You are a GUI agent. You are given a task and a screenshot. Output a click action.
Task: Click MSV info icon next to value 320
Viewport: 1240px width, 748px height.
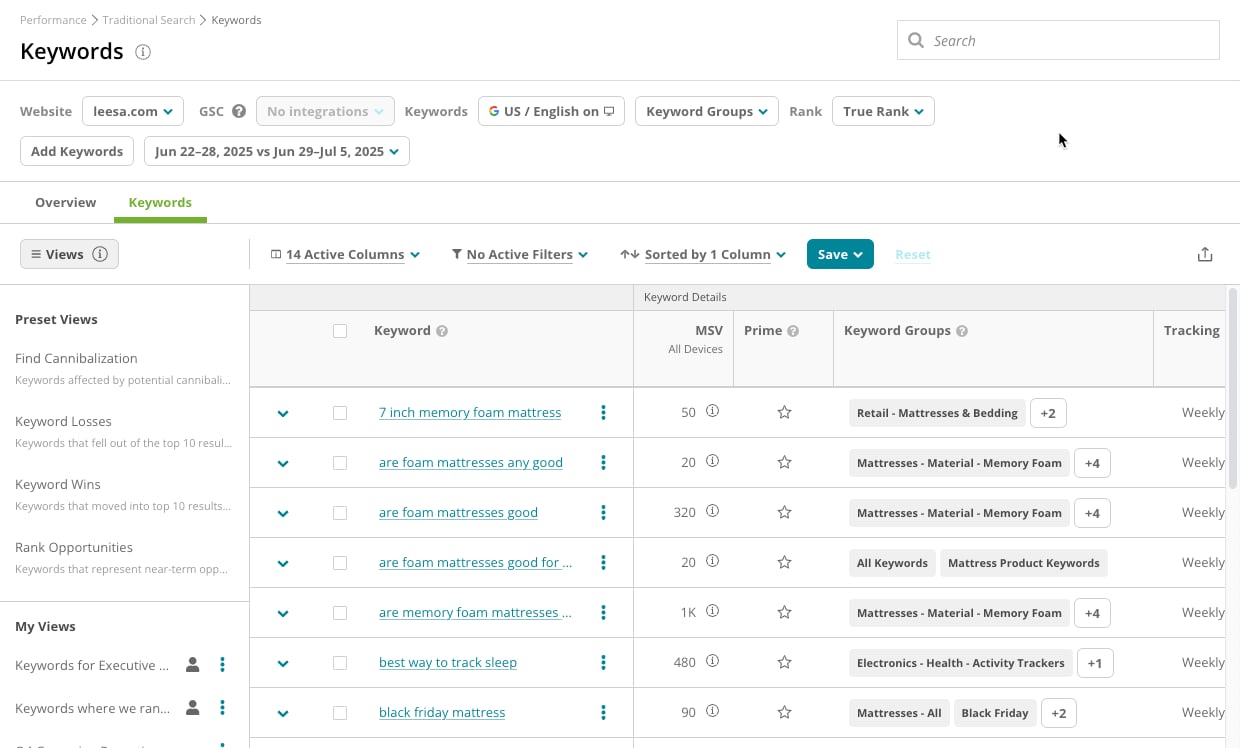coord(712,511)
